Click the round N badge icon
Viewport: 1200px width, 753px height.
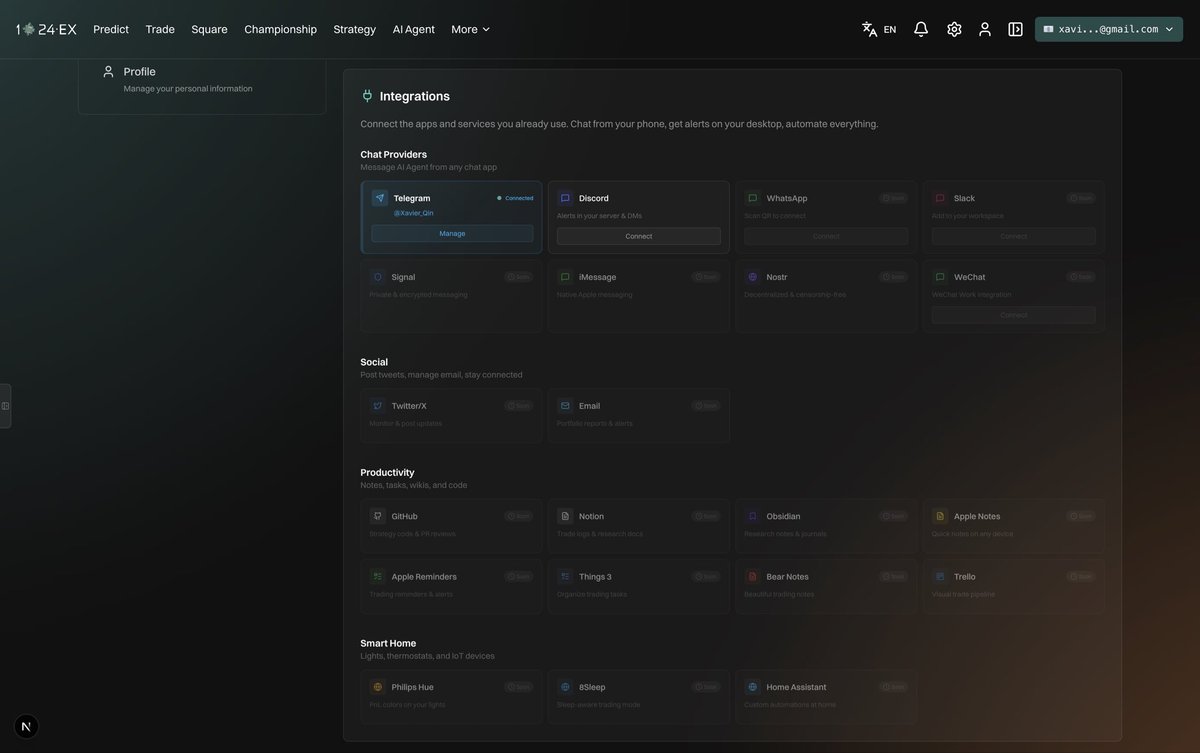[26, 727]
